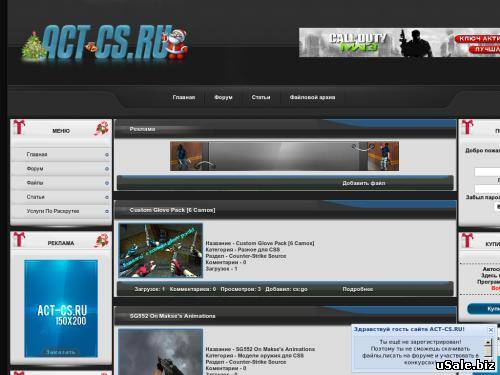The image size is (500, 375).
Task: Click the bullet icon beside Файлы
Action: click(x=107, y=183)
